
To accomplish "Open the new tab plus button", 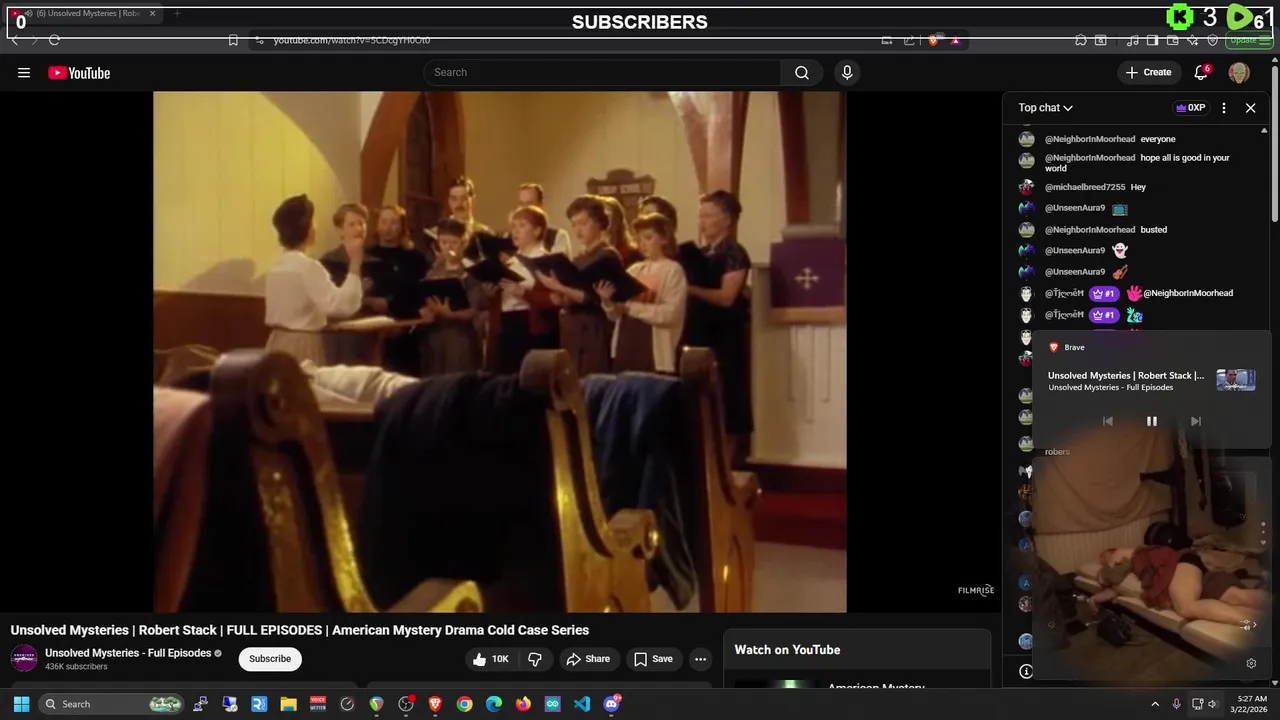I will point(177,13).
